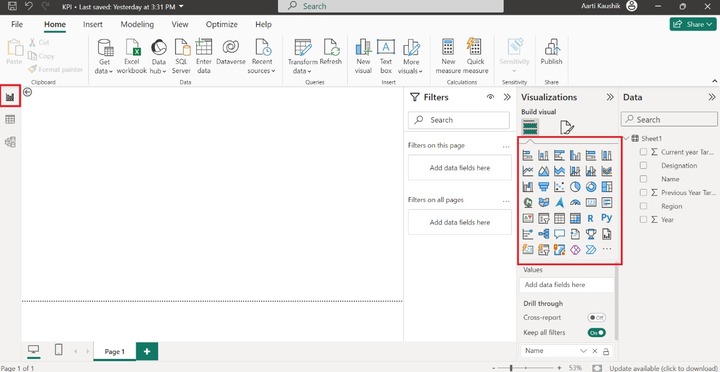Click Publish in Share group
The width and height of the screenshot is (720, 372).
551,52
